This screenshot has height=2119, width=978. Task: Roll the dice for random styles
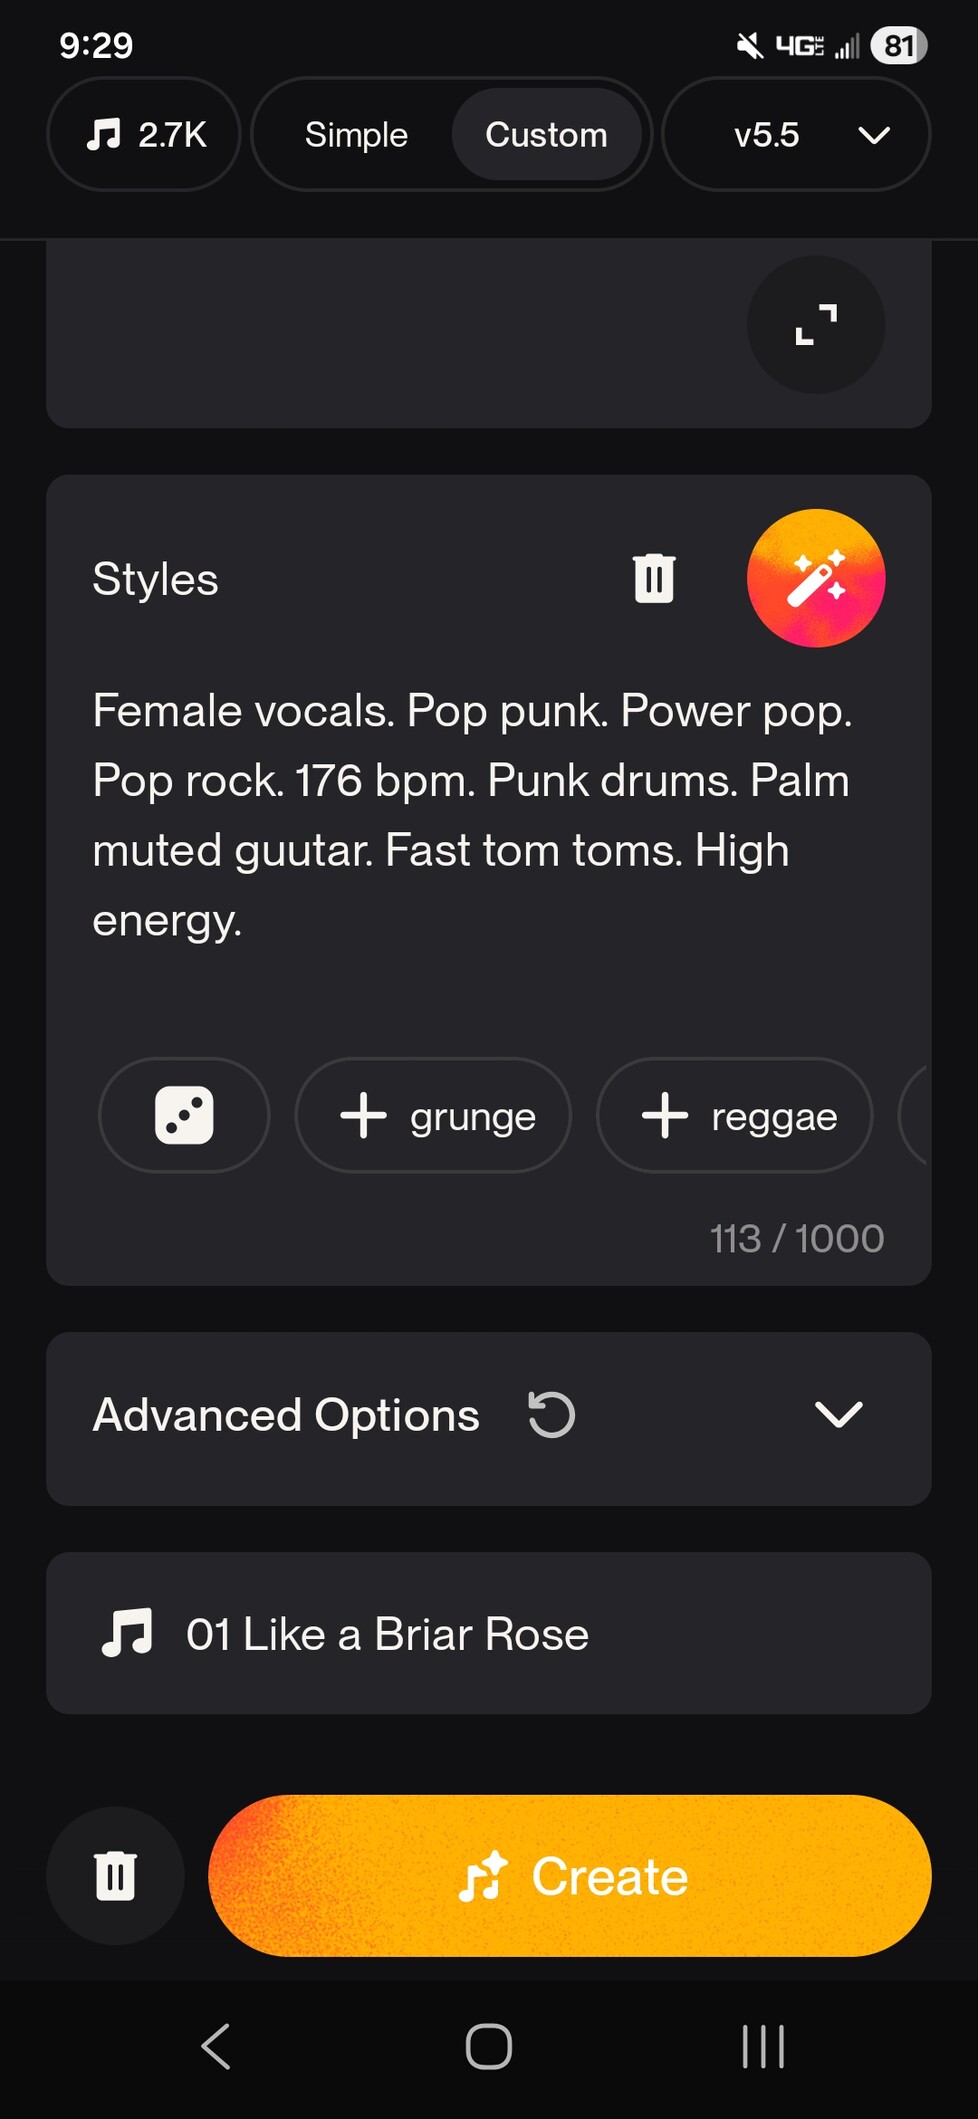184,1115
